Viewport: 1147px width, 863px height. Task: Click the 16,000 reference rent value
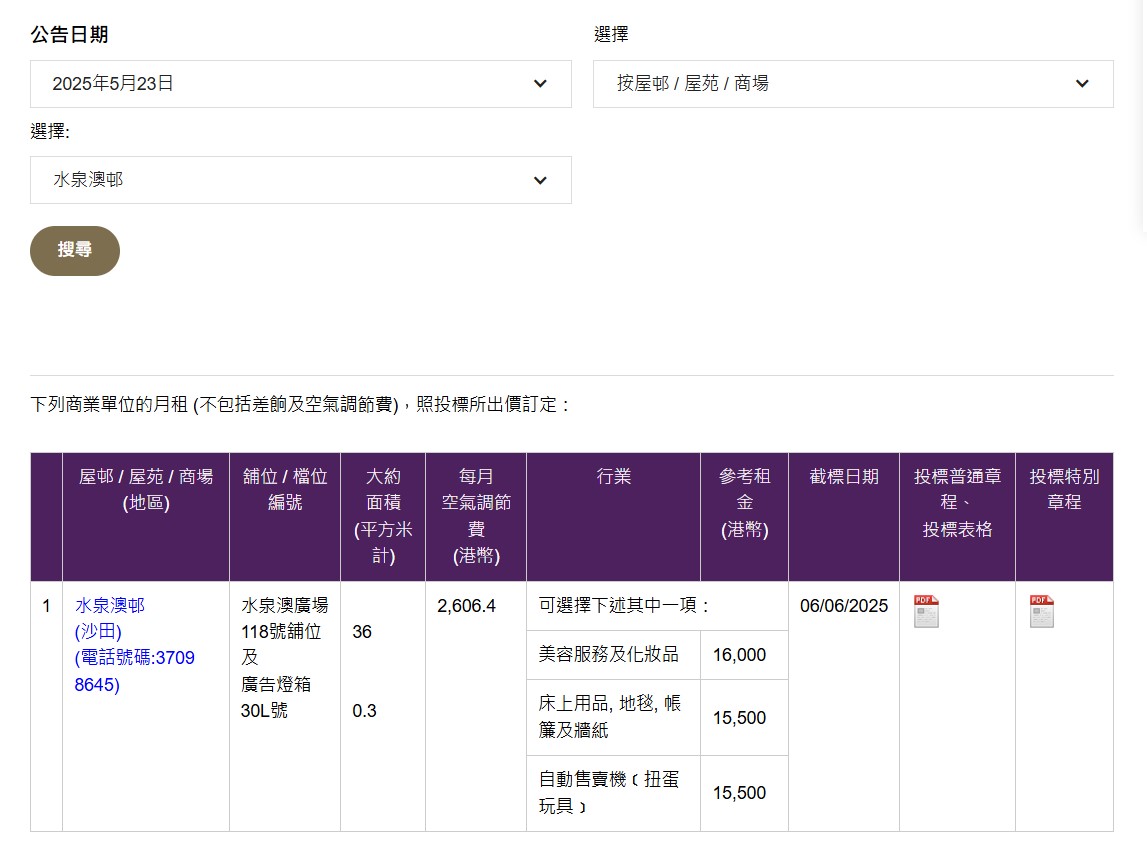point(739,655)
